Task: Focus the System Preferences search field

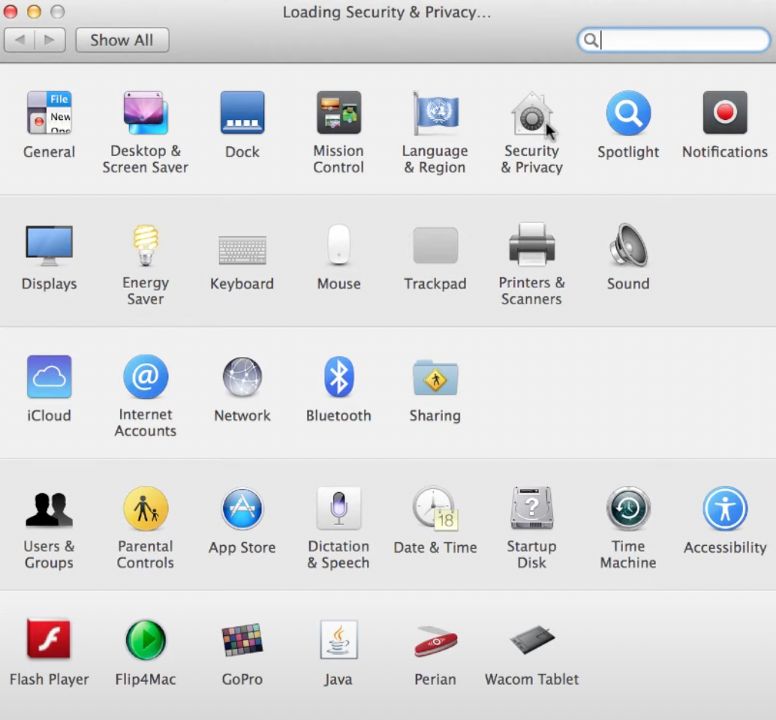Action: [x=682, y=40]
